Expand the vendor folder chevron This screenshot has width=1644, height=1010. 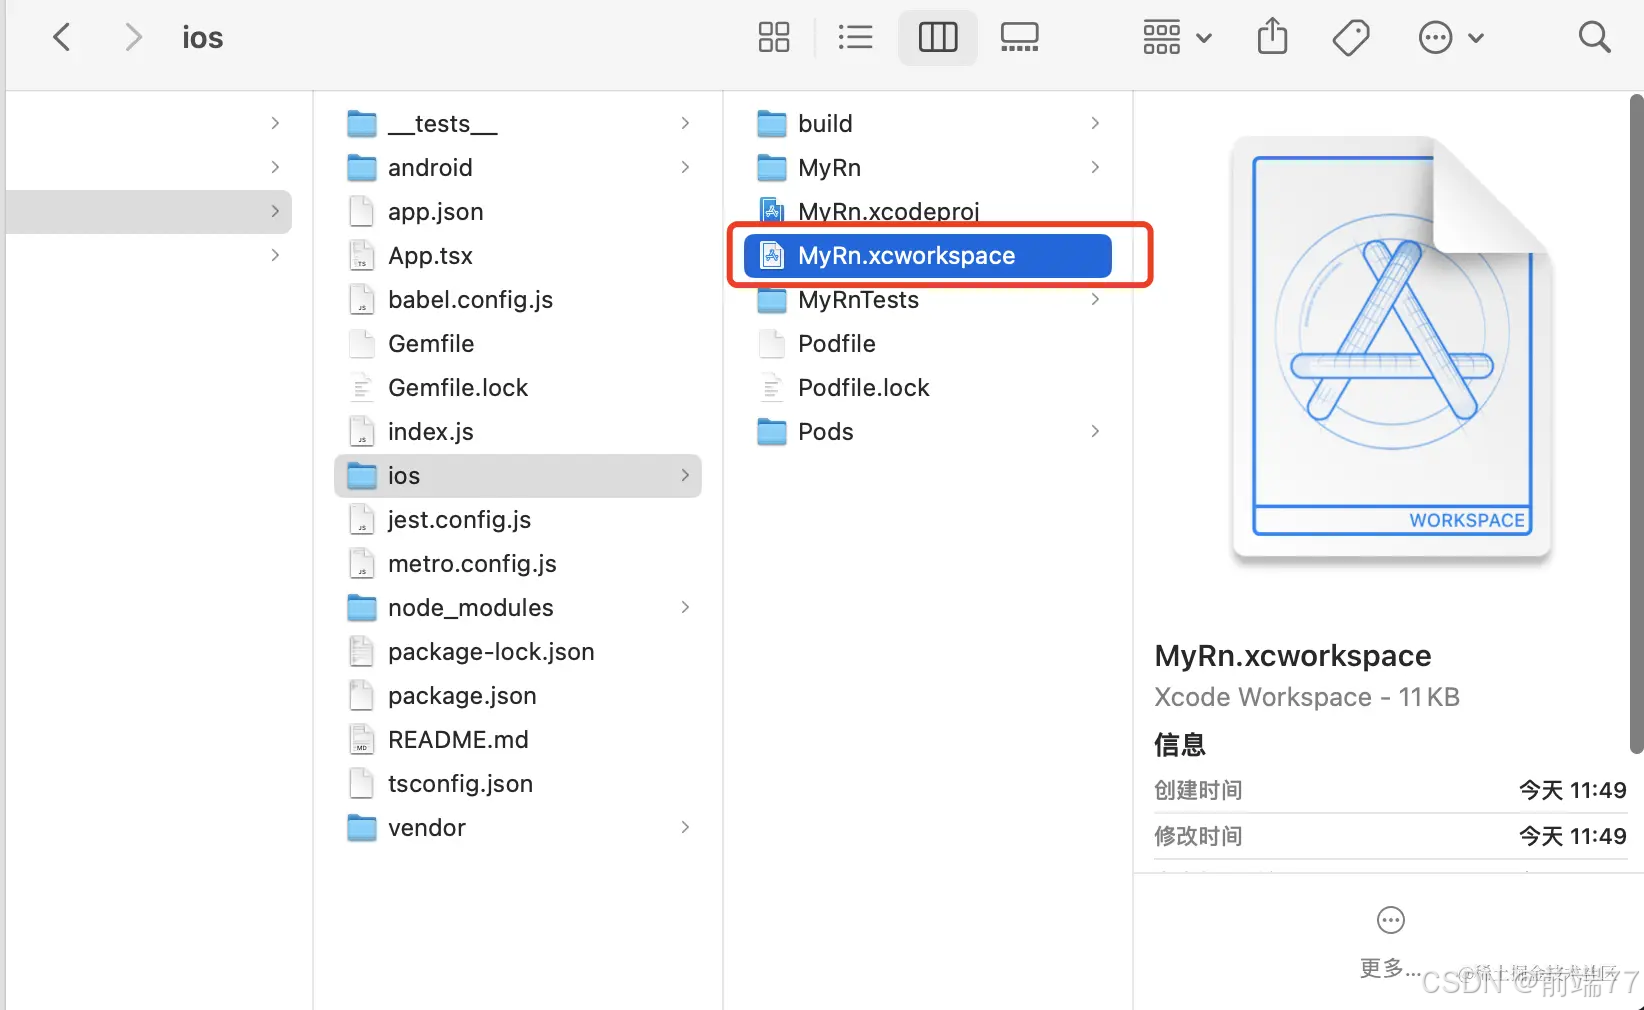coord(685,827)
